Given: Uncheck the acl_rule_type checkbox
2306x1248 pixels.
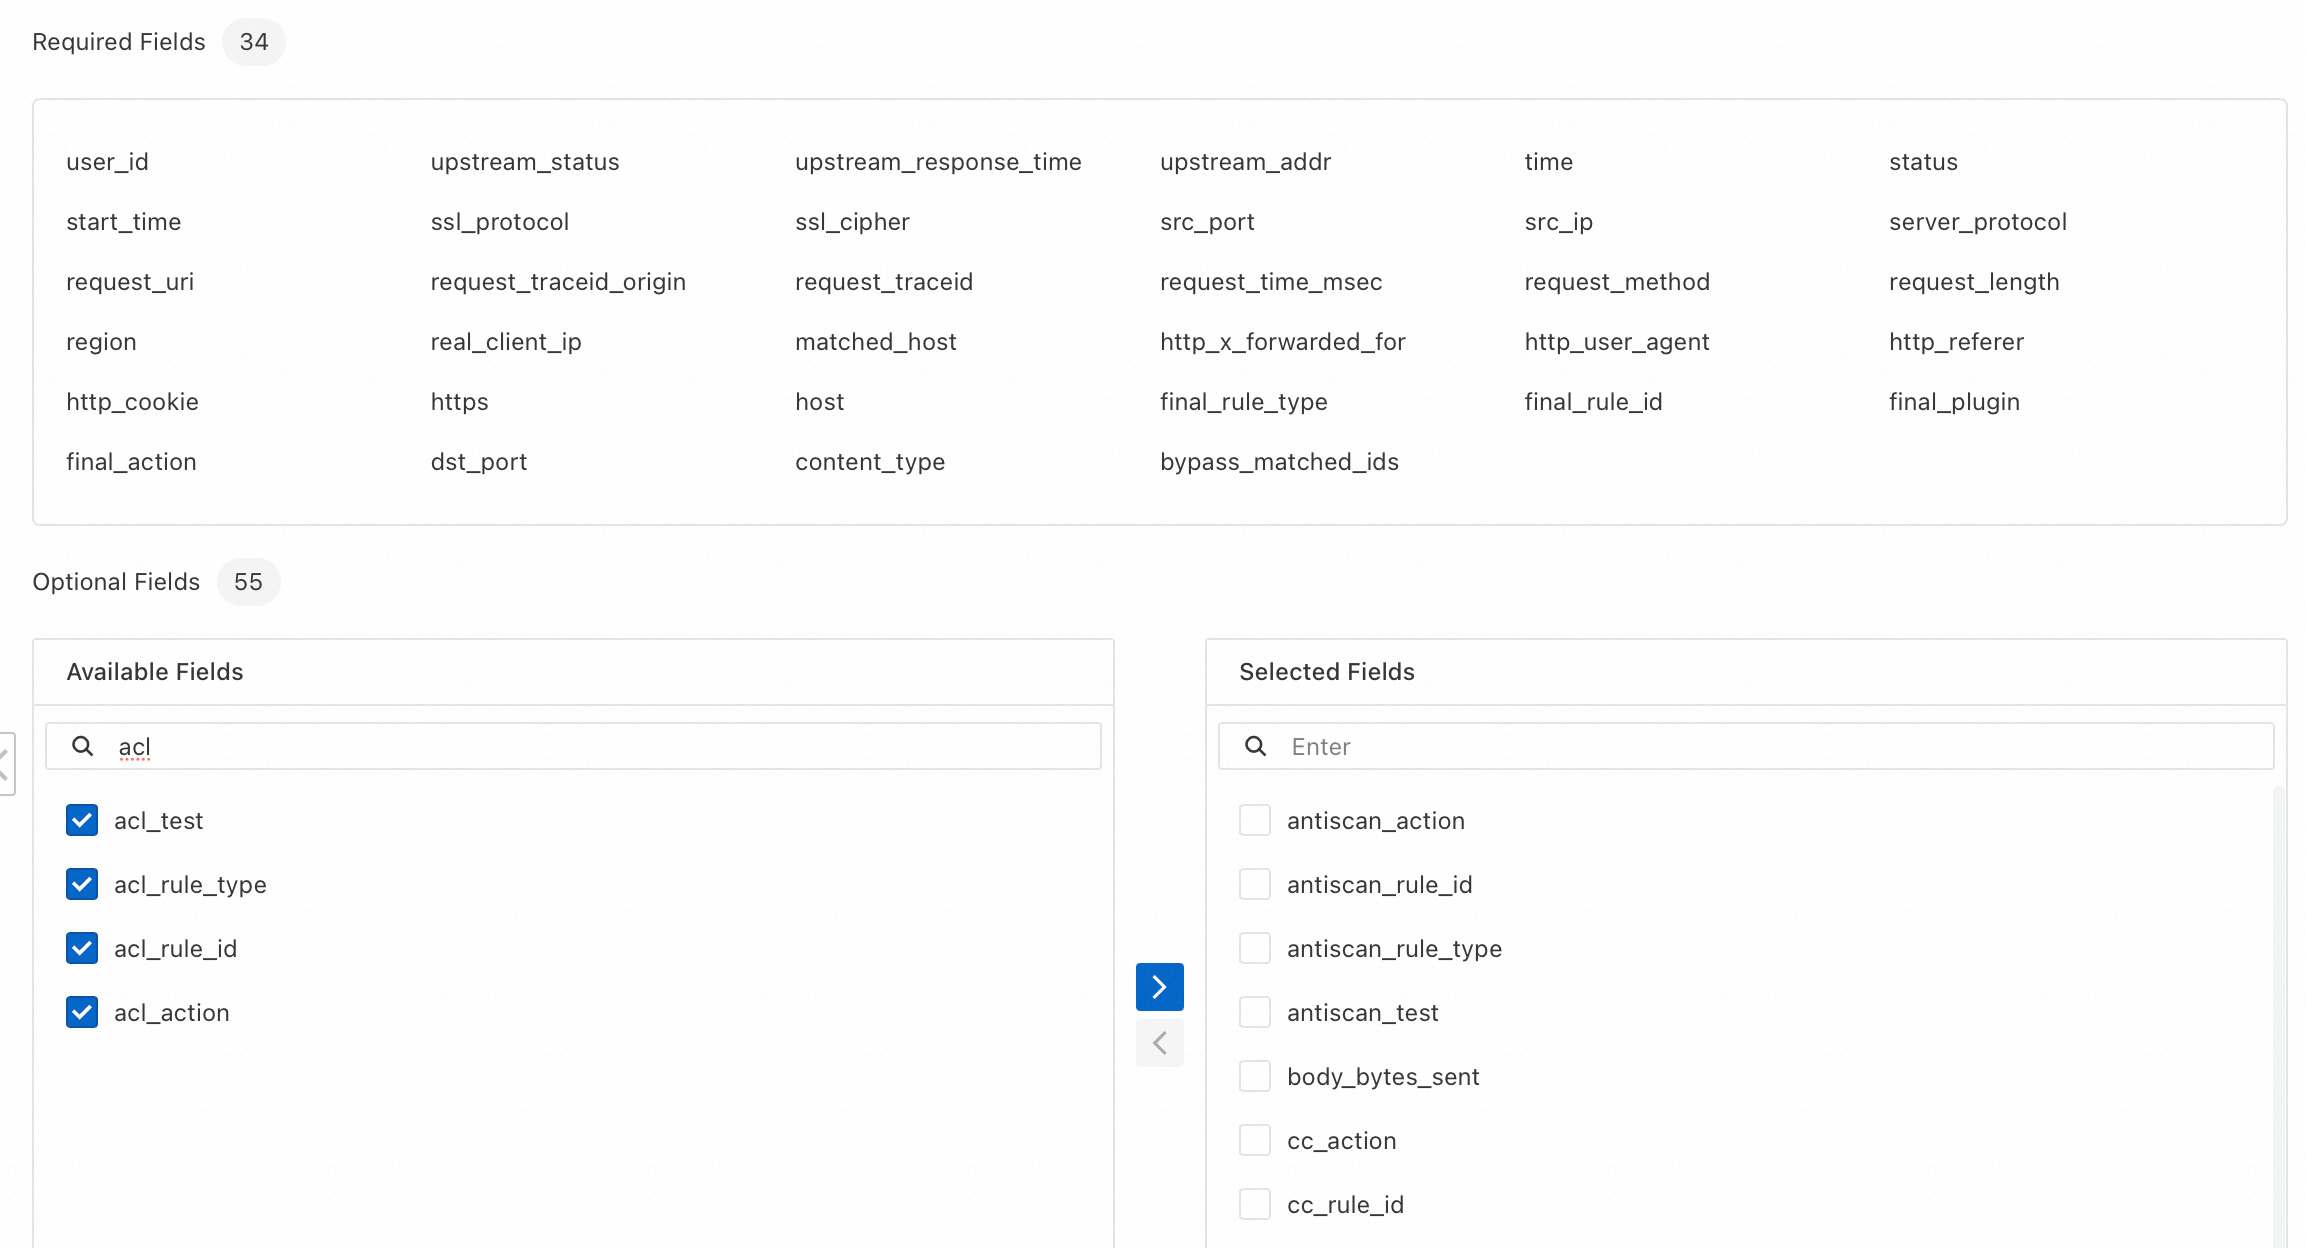Looking at the screenshot, I should 82,884.
